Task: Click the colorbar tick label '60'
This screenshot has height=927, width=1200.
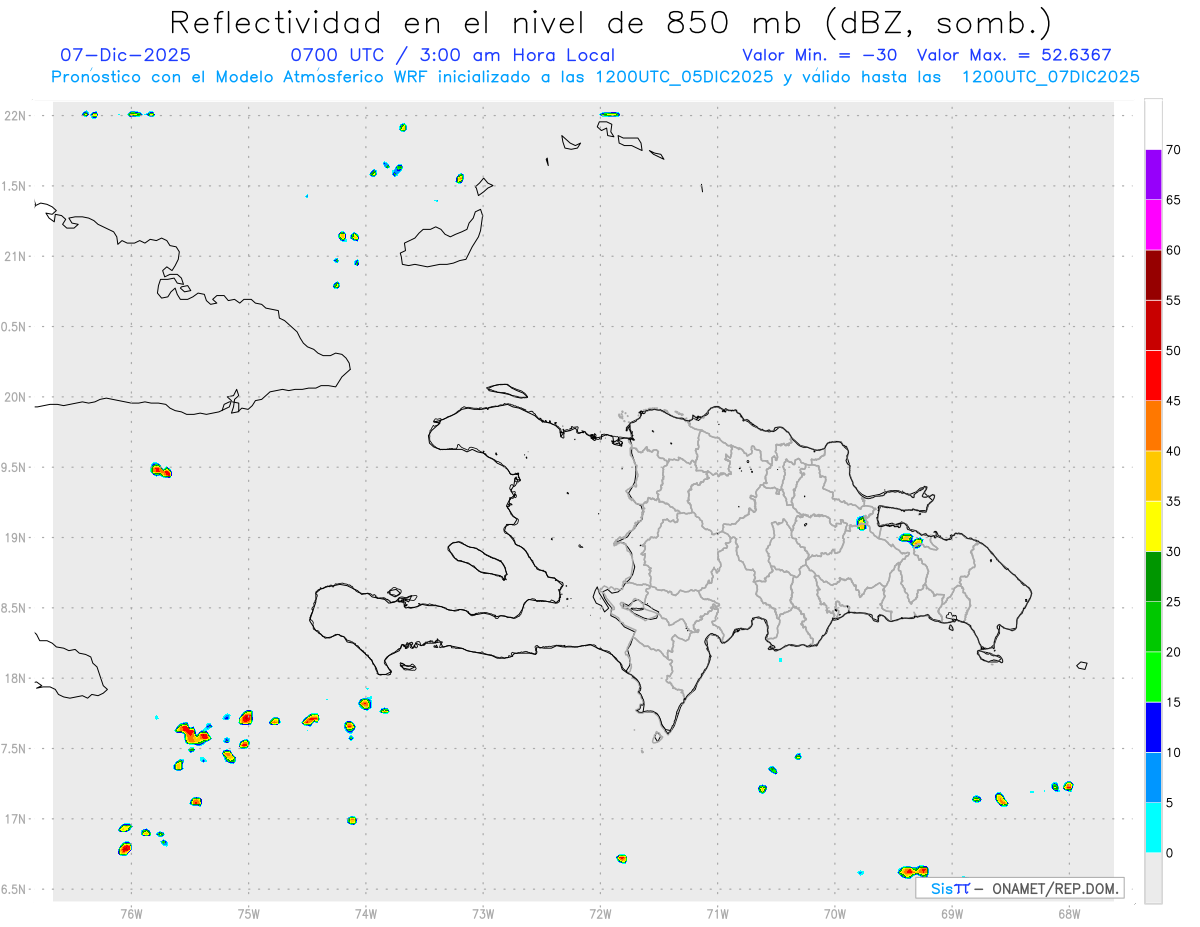Action: click(x=1173, y=250)
